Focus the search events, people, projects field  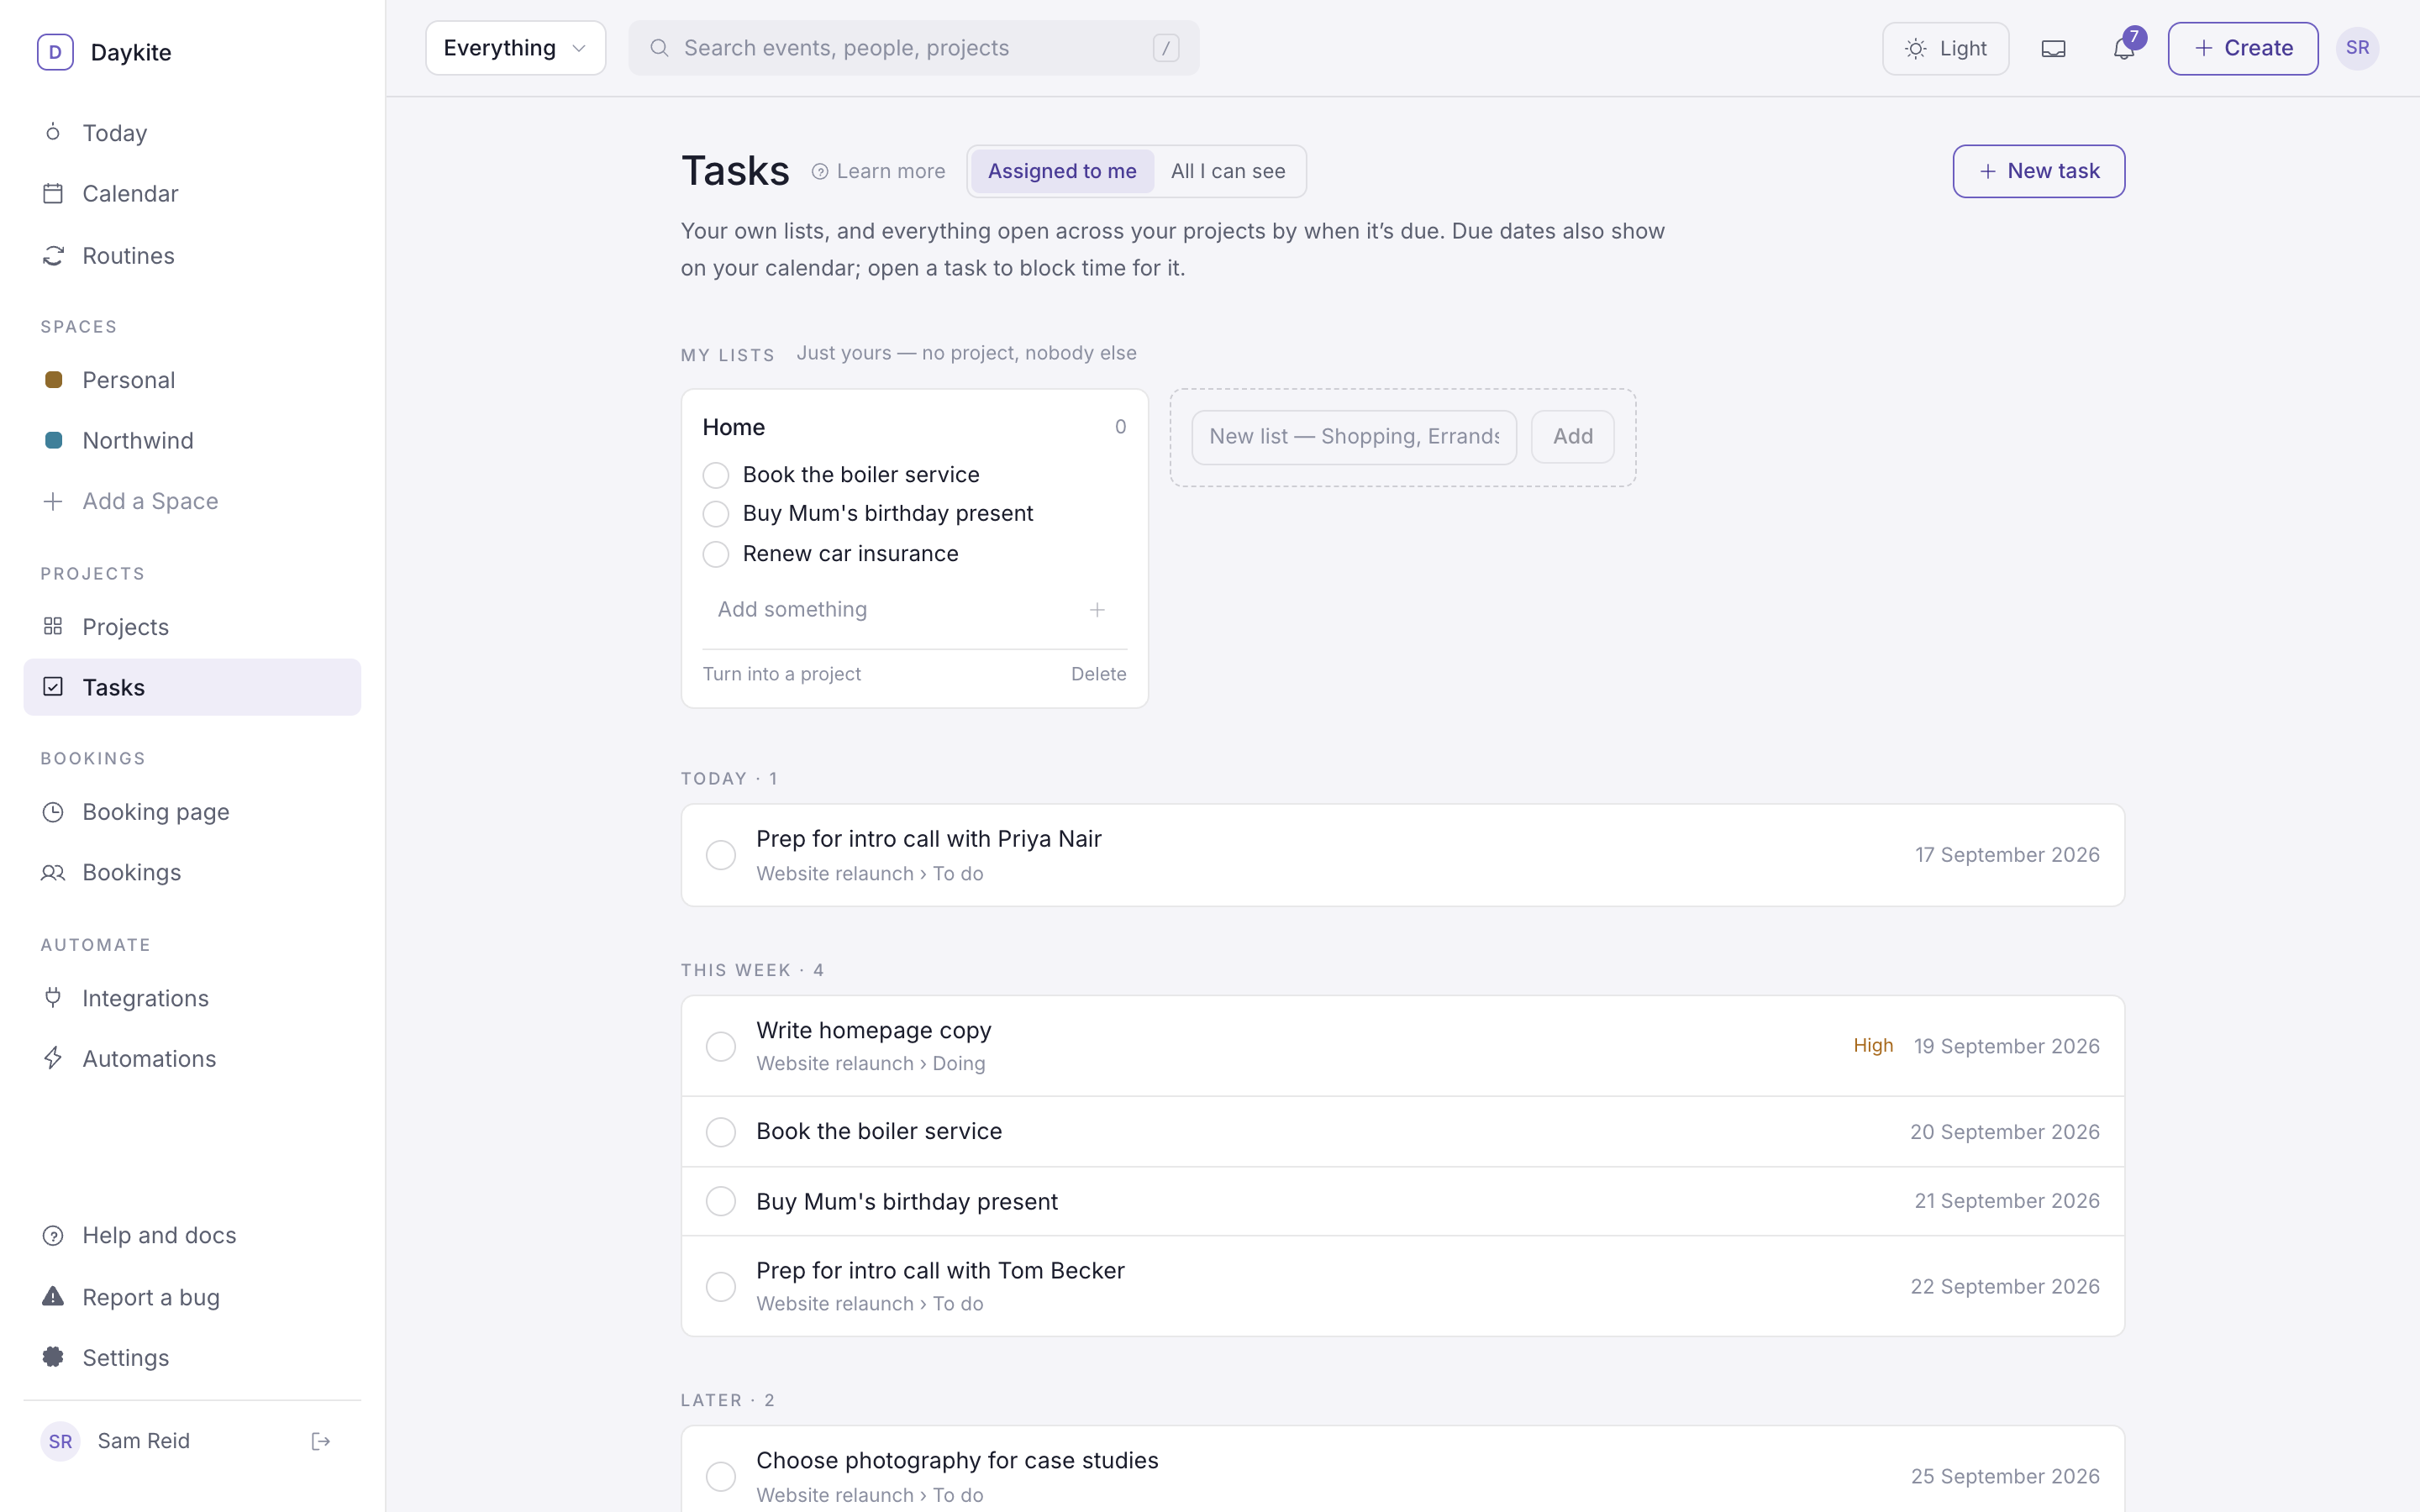tap(913, 48)
